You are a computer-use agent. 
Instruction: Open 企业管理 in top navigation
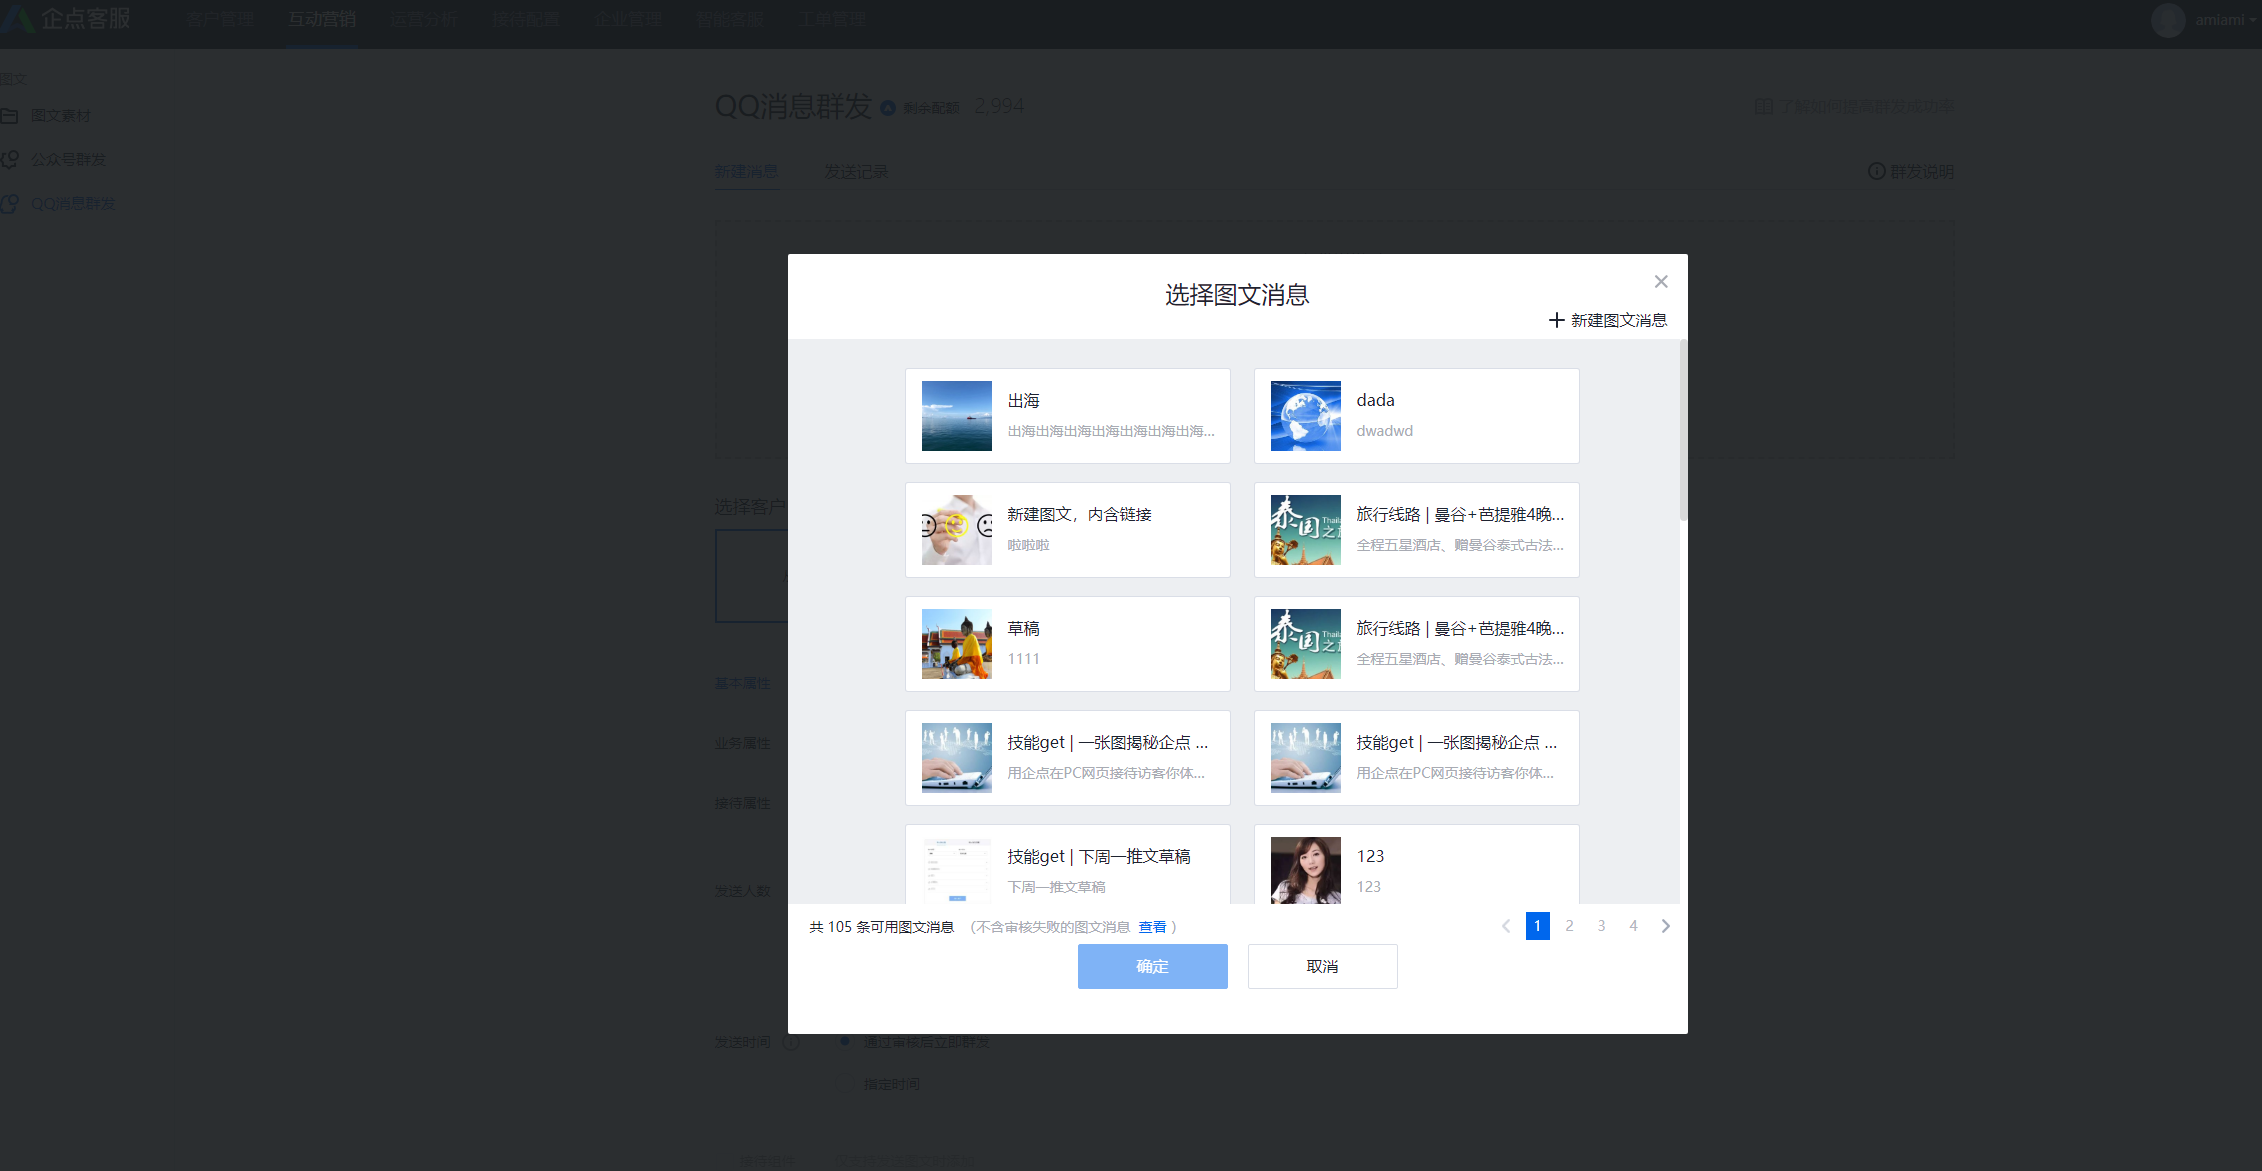628,19
